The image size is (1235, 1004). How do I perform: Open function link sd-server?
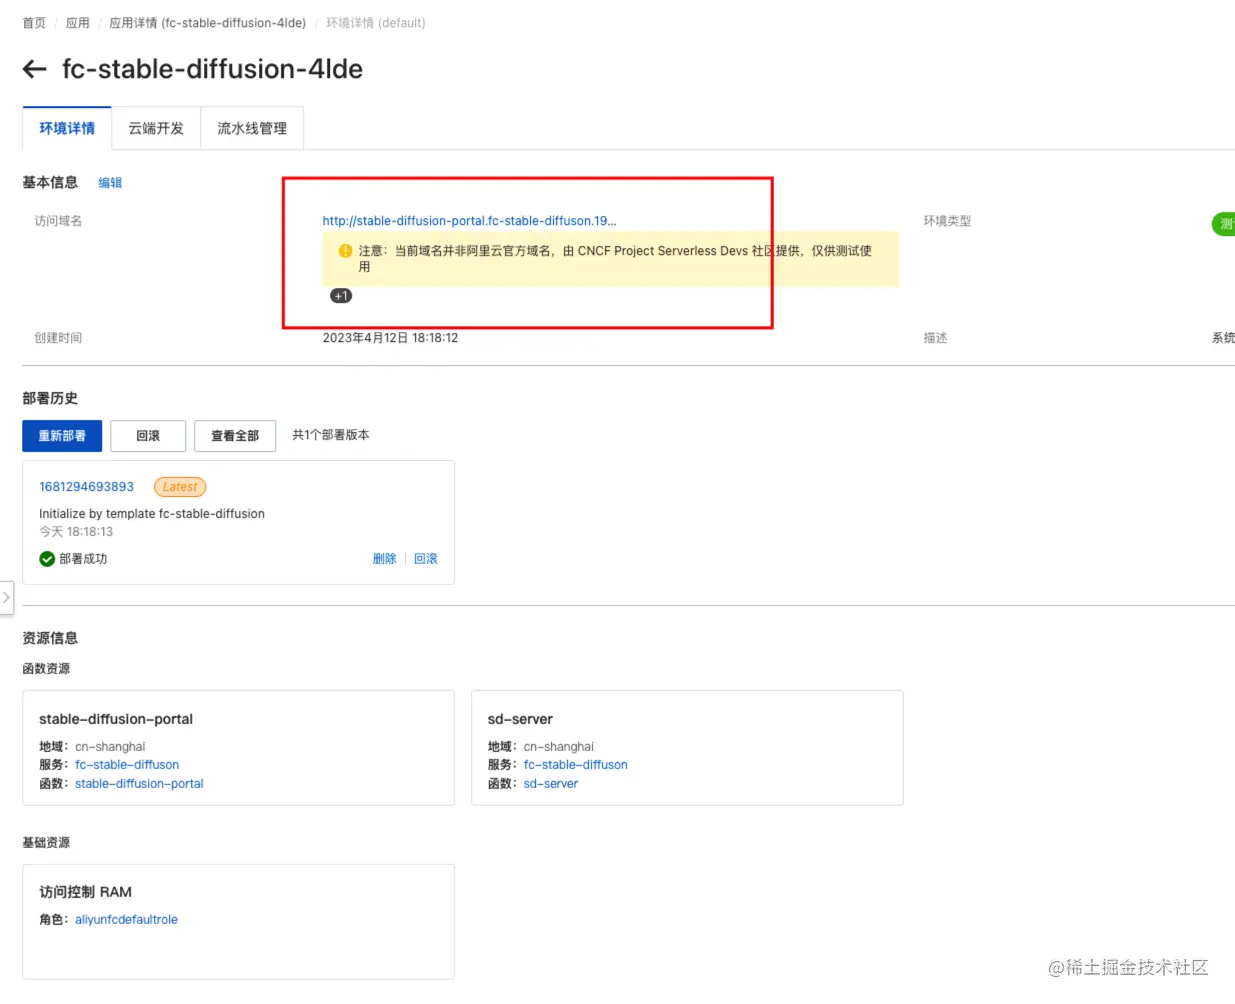tap(551, 784)
